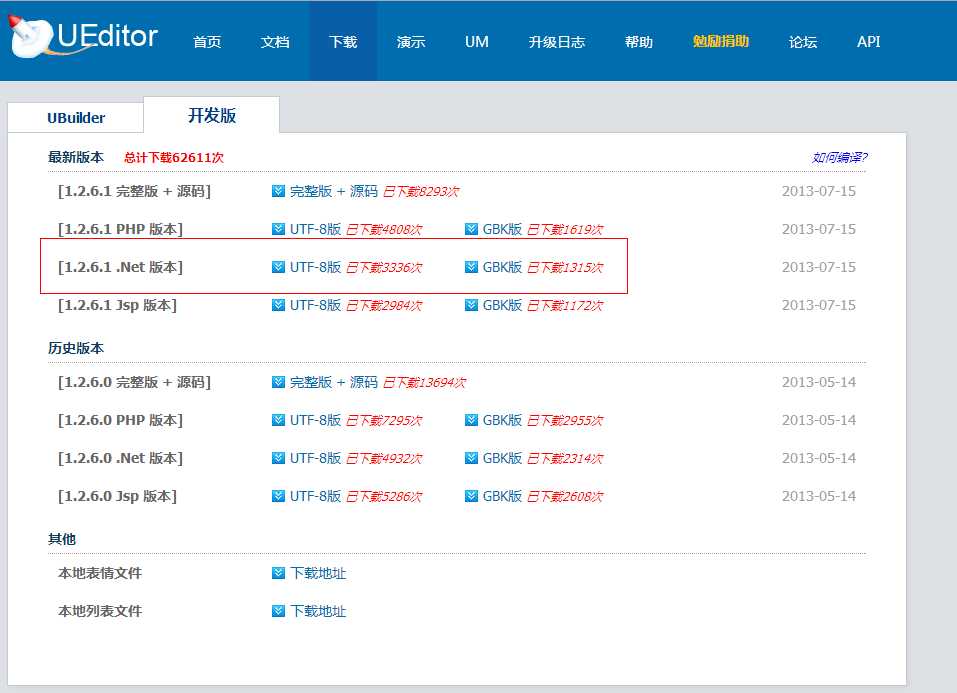Click download icon for 本地列表文件

pyautogui.click(x=278, y=611)
